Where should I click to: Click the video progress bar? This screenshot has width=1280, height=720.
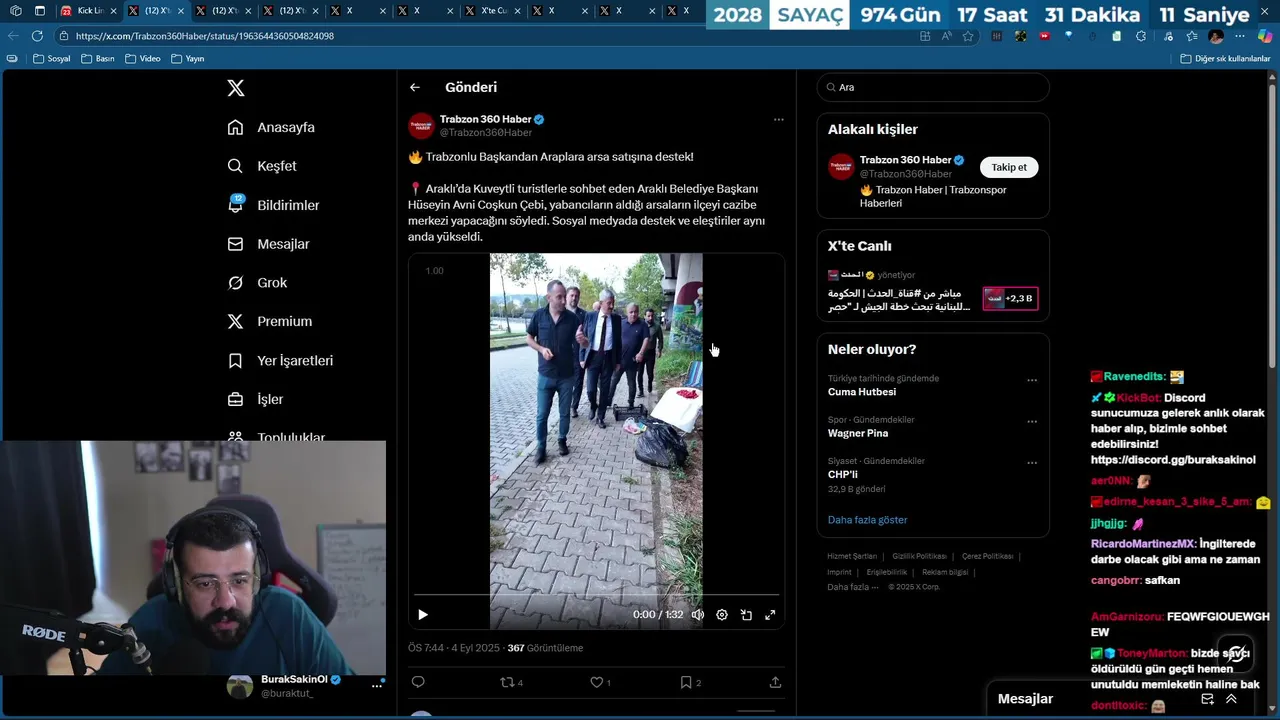point(596,595)
